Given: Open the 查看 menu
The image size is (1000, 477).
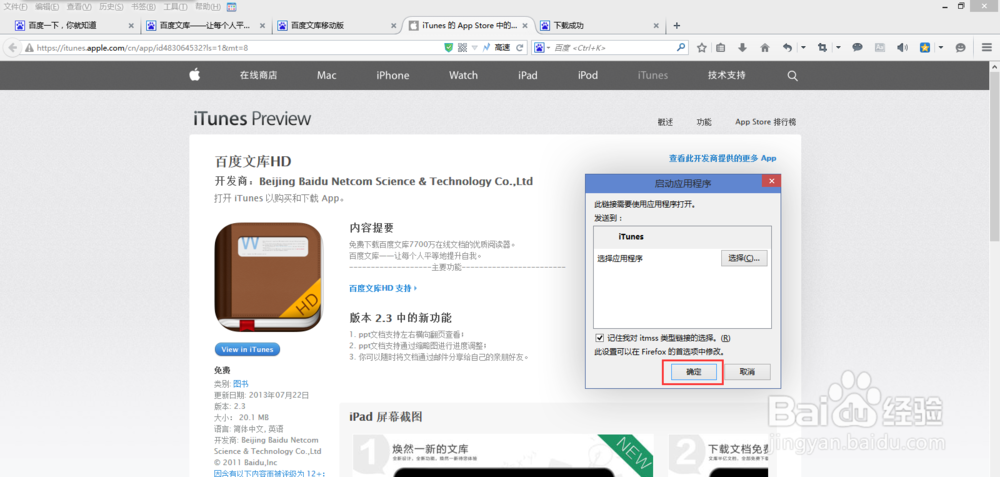Looking at the screenshot, I should [x=79, y=7].
